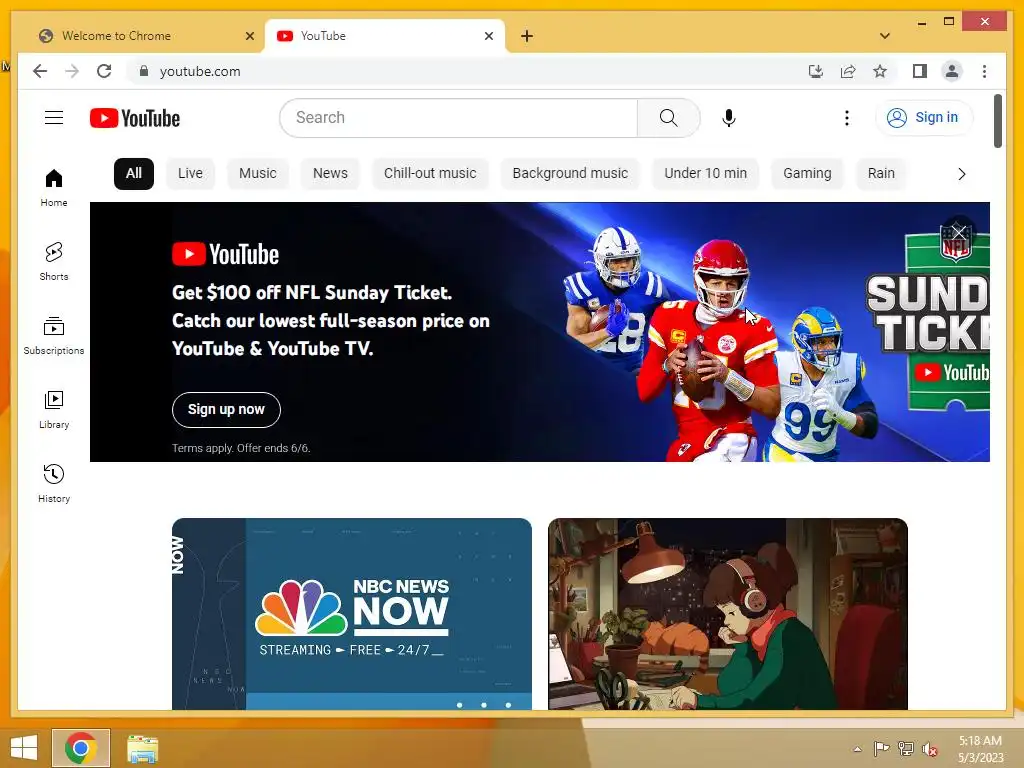The width and height of the screenshot is (1024, 768).
Task: Filter videos by News chip
Action: (x=330, y=174)
